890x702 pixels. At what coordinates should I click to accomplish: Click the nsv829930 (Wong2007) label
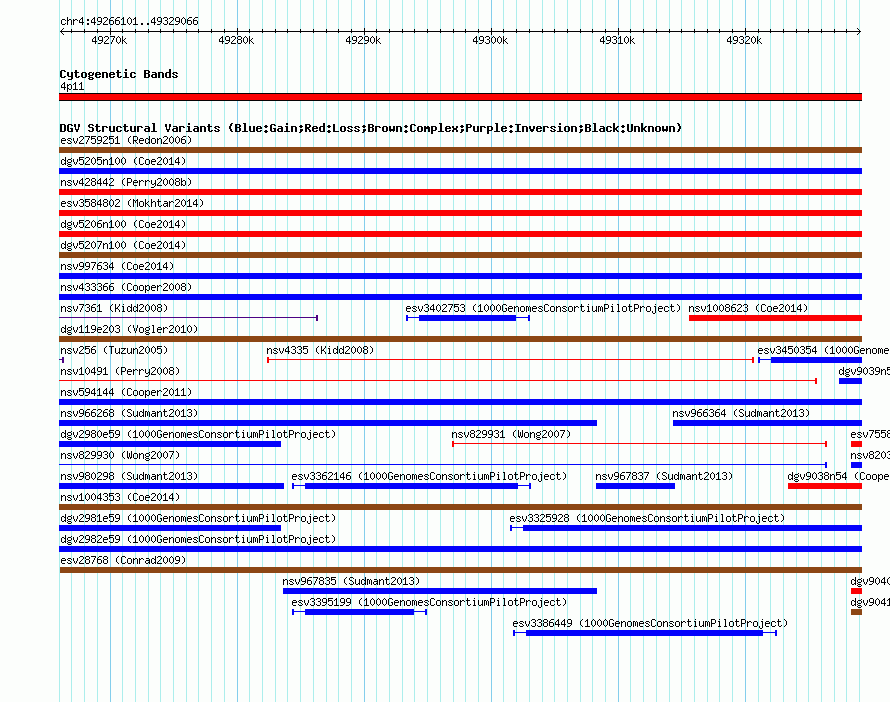point(120,455)
